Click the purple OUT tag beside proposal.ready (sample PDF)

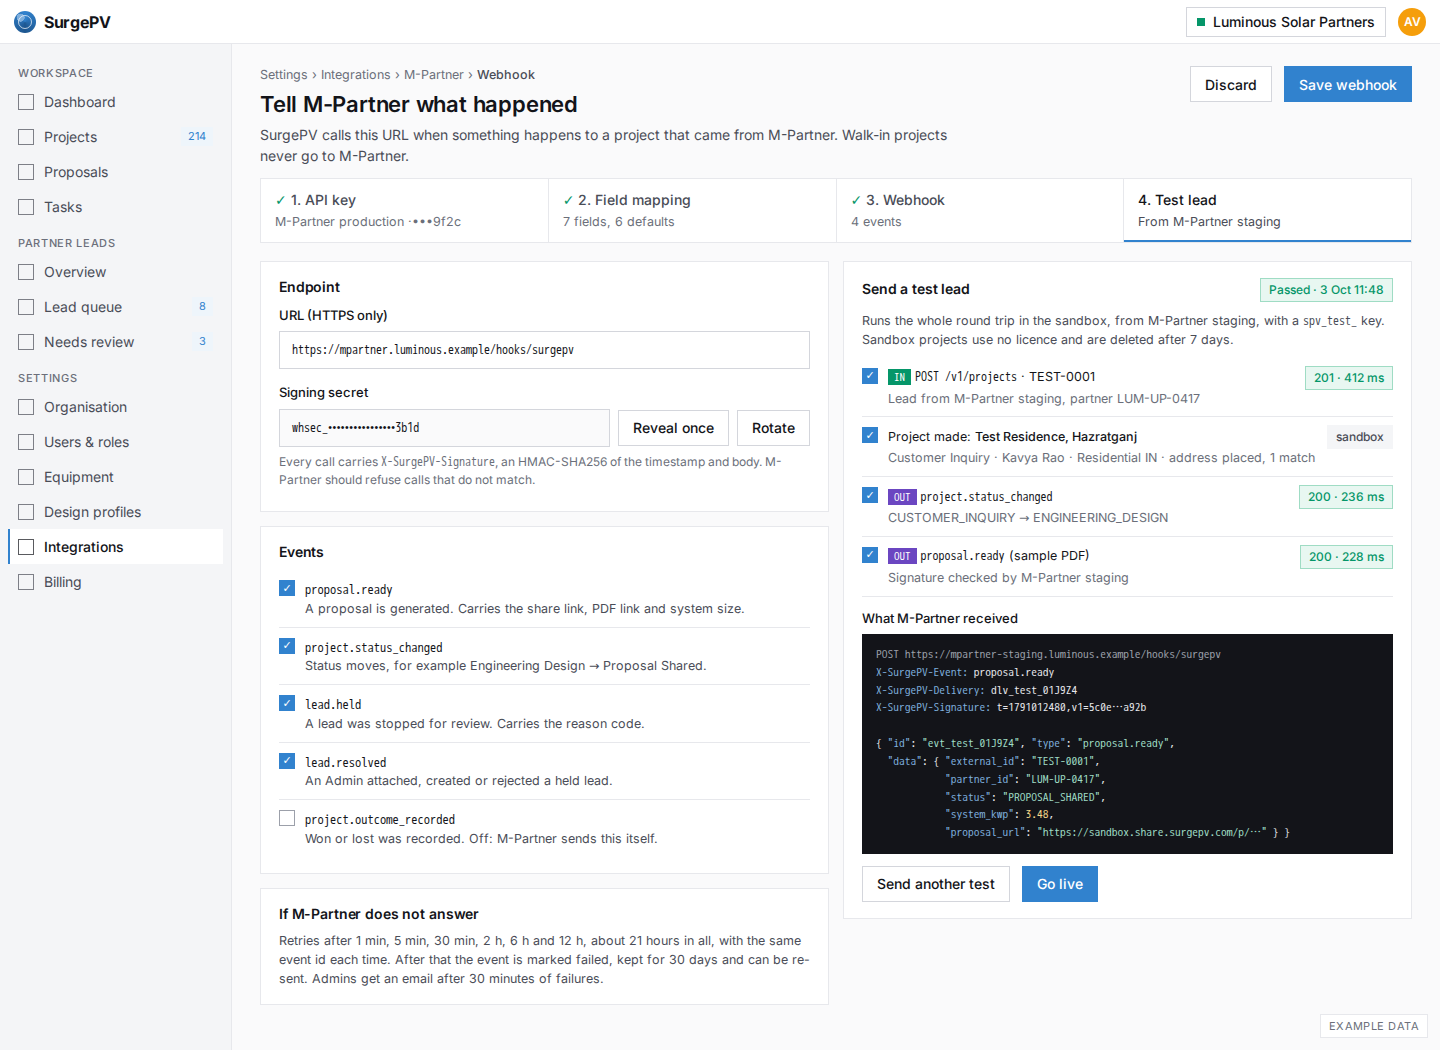click(902, 556)
